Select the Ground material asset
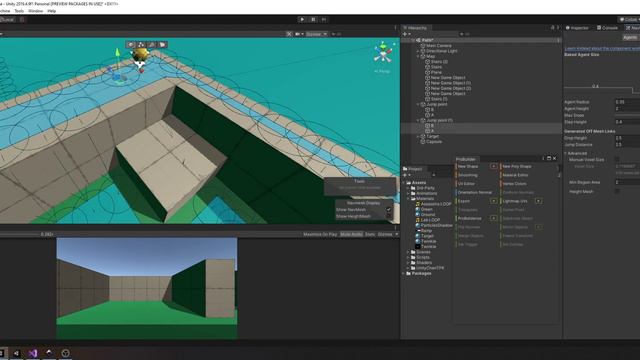This screenshot has width=640, height=360. click(427, 215)
